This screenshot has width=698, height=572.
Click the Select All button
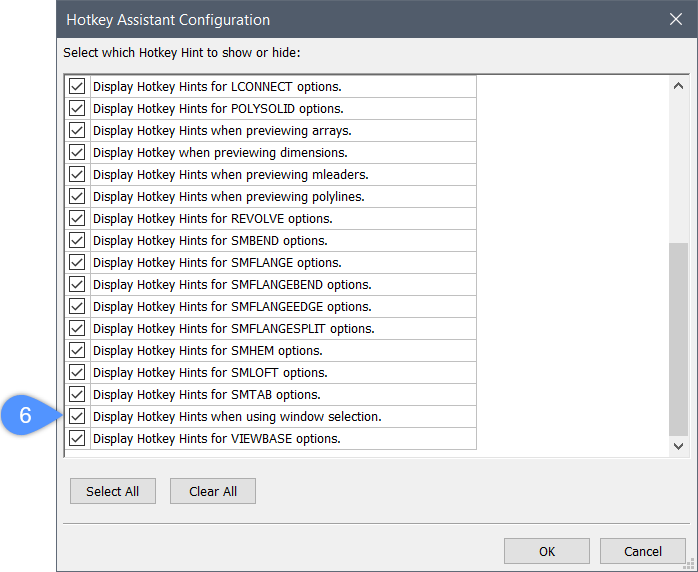coord(112,491)
